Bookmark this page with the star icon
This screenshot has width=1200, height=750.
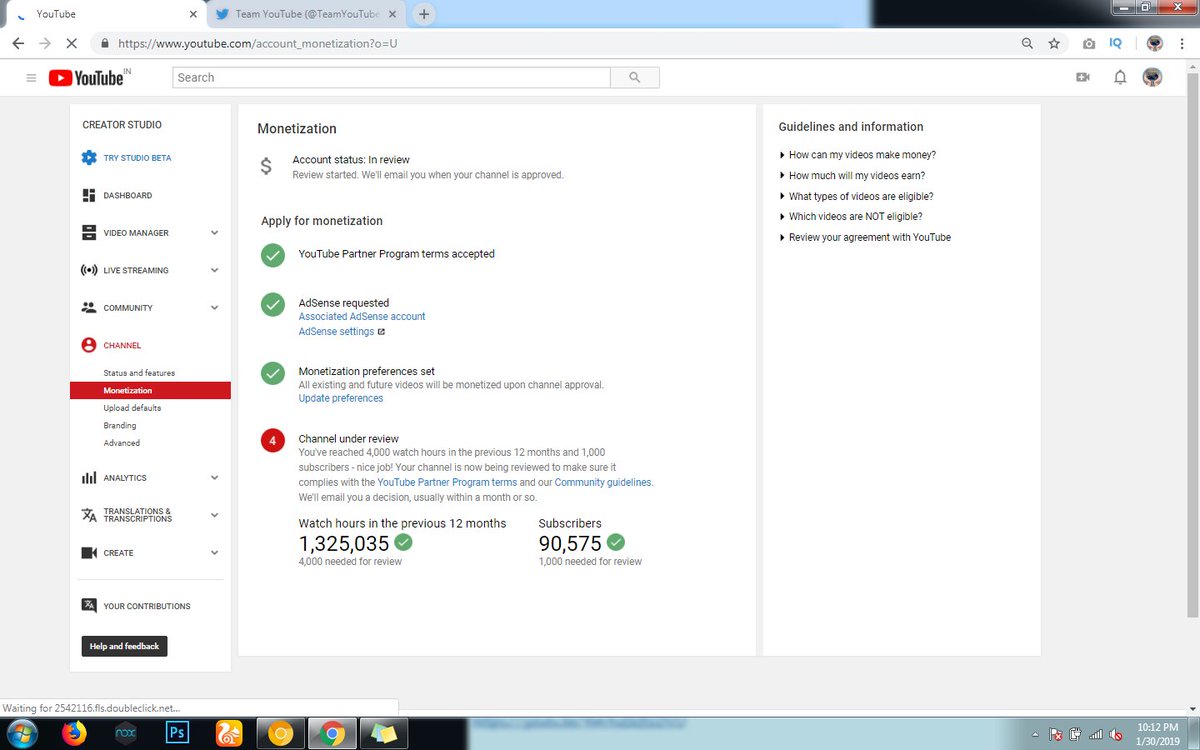[x=1054, y=44]
